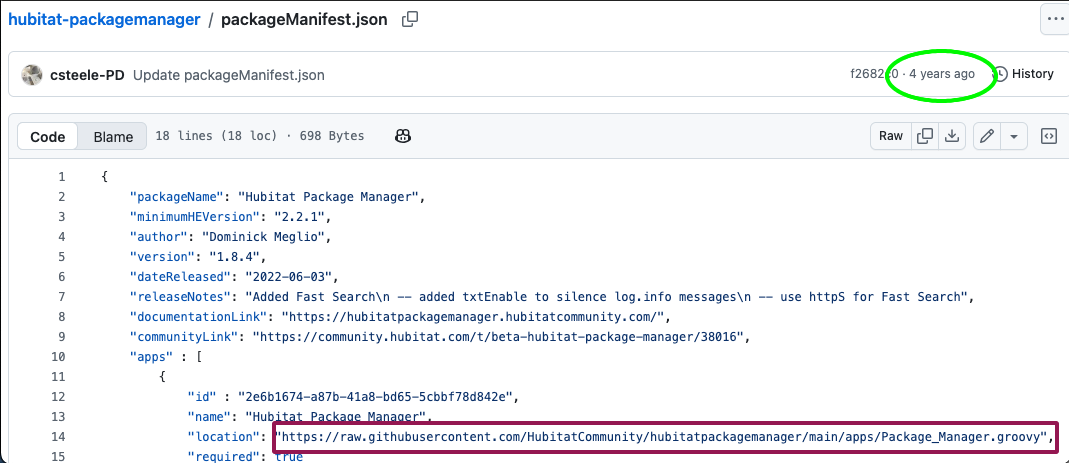Click the "2022-06-03" dateReleased value
Image resolution: width=1069 pixels, height=463 pixels.
(x=287, y=277)
